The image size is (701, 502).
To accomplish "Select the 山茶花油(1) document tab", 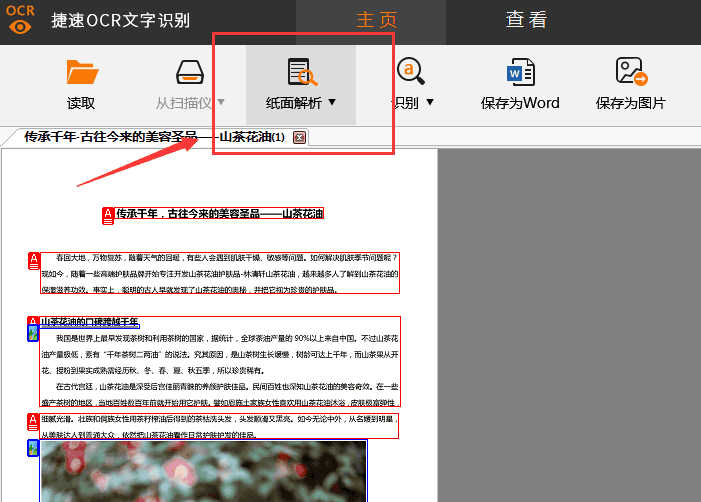I will click(x=154, y=137).
